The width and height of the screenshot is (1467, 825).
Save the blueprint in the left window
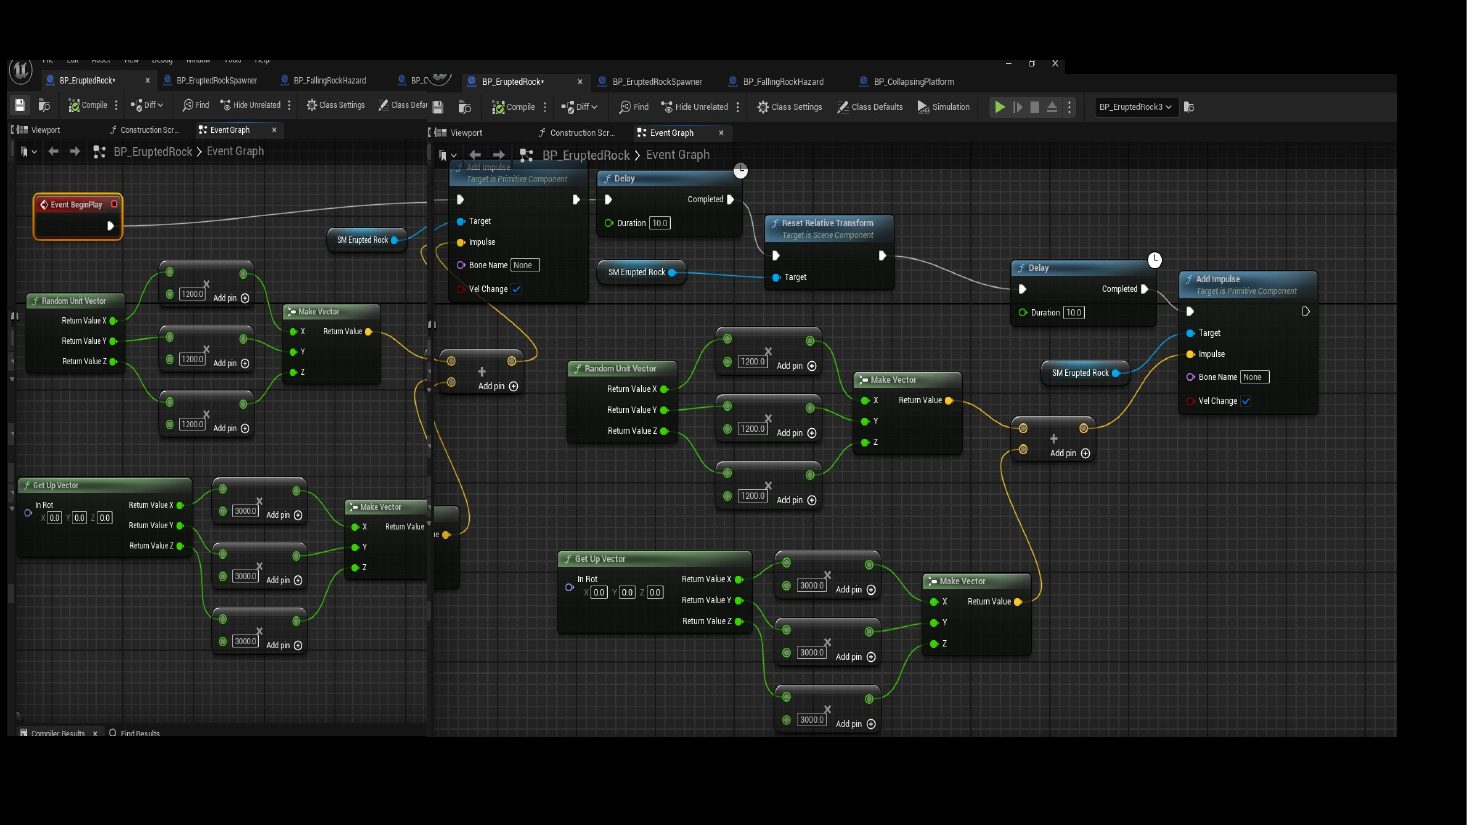pos(19,105)
